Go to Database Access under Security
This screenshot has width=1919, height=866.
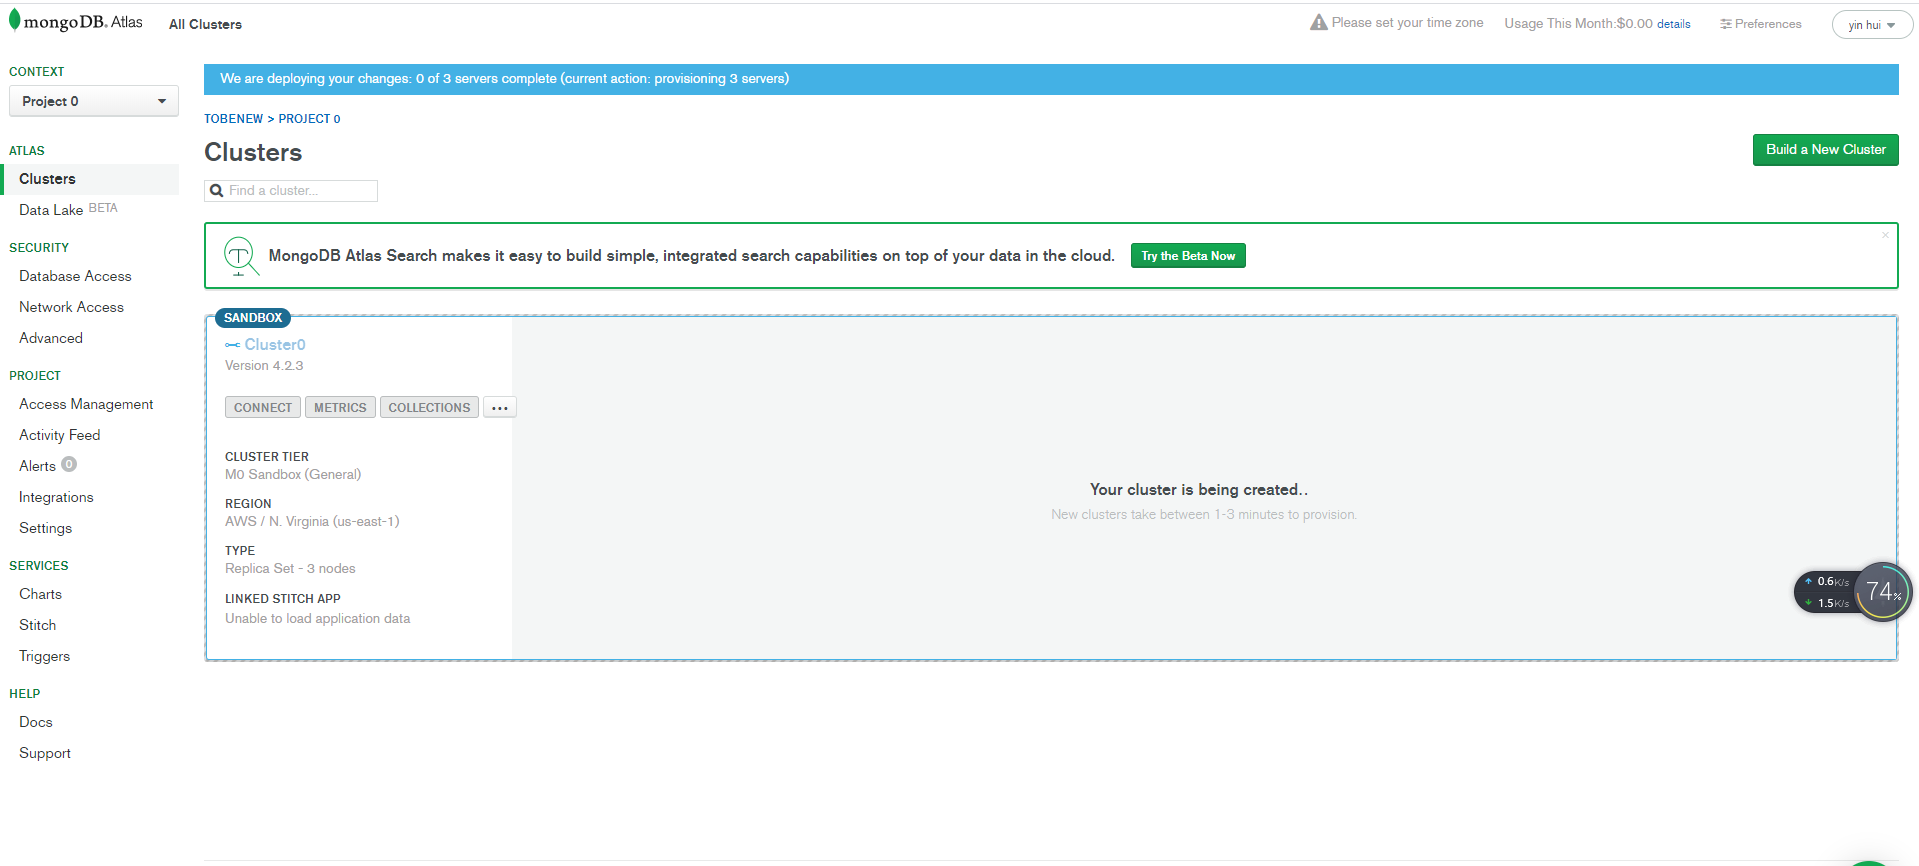click(x=75, y=276)
